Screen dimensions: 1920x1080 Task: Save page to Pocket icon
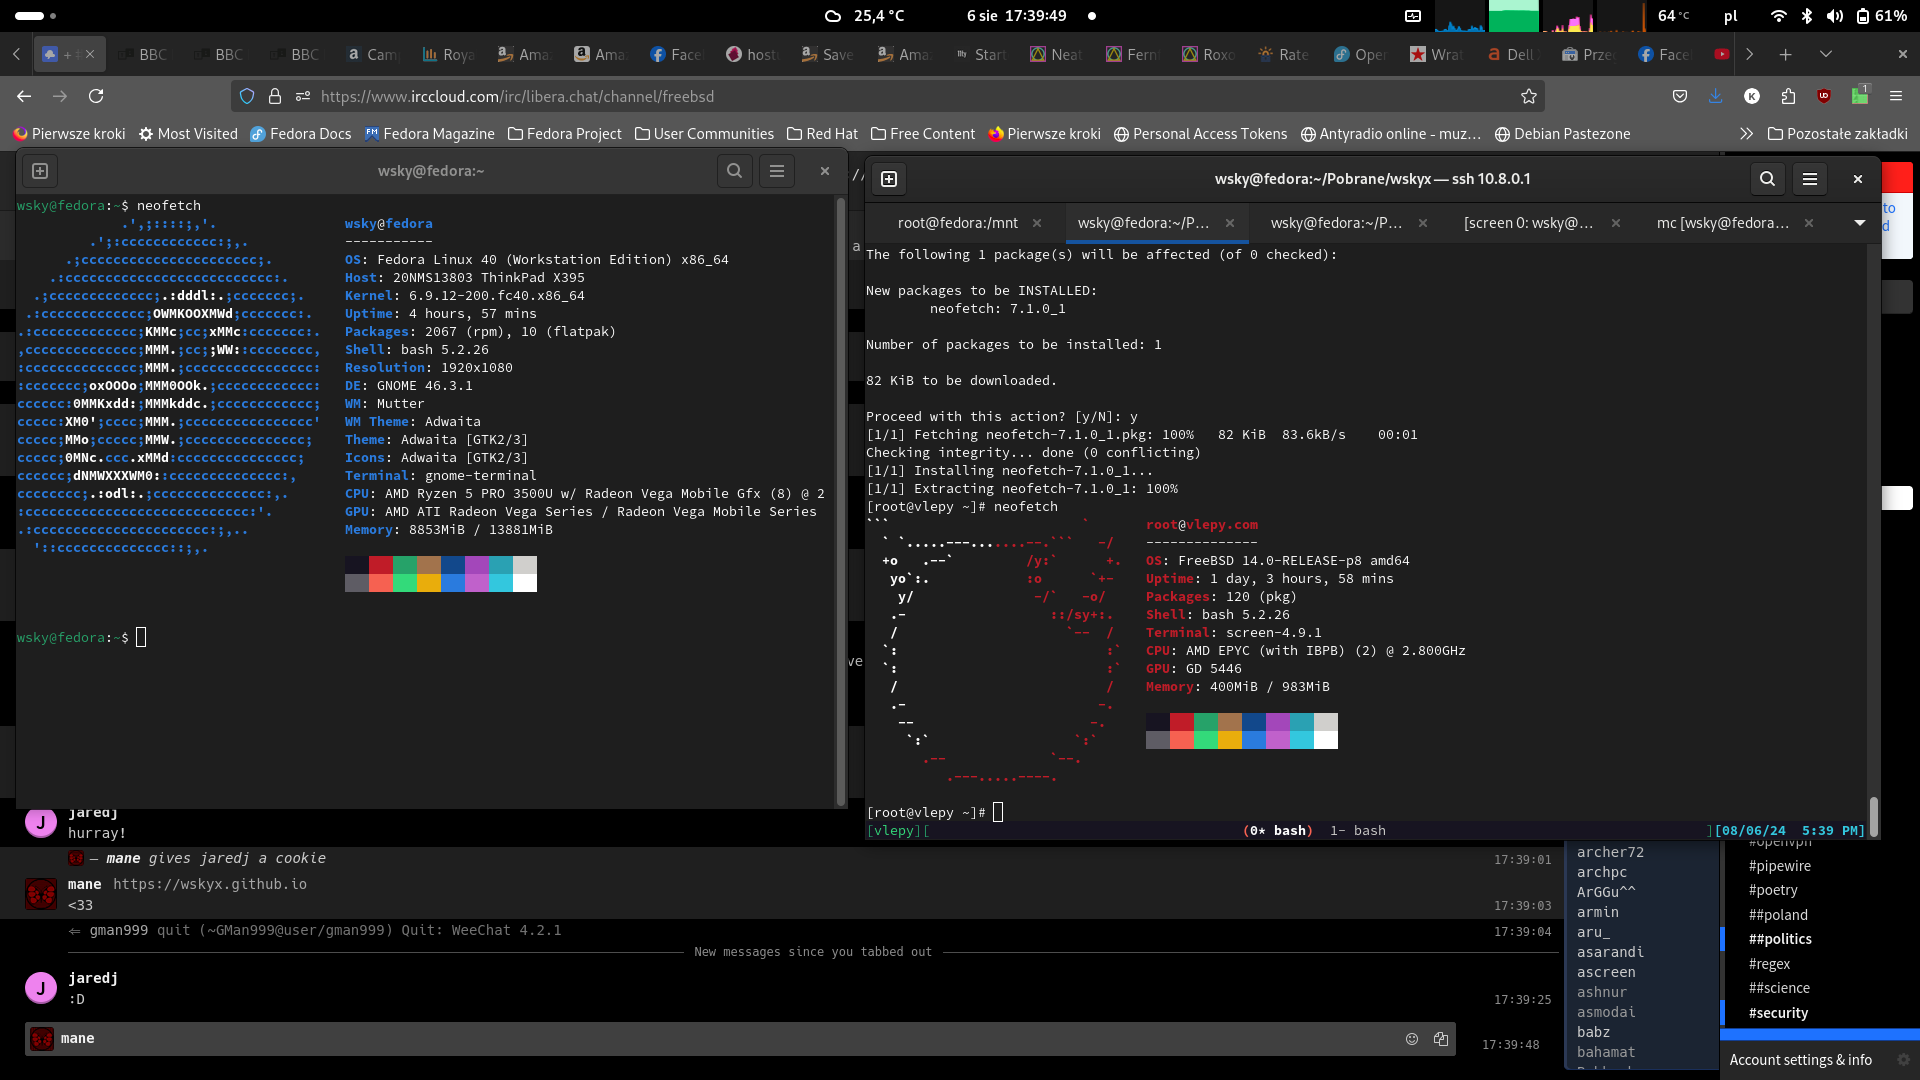point(1680,96)
